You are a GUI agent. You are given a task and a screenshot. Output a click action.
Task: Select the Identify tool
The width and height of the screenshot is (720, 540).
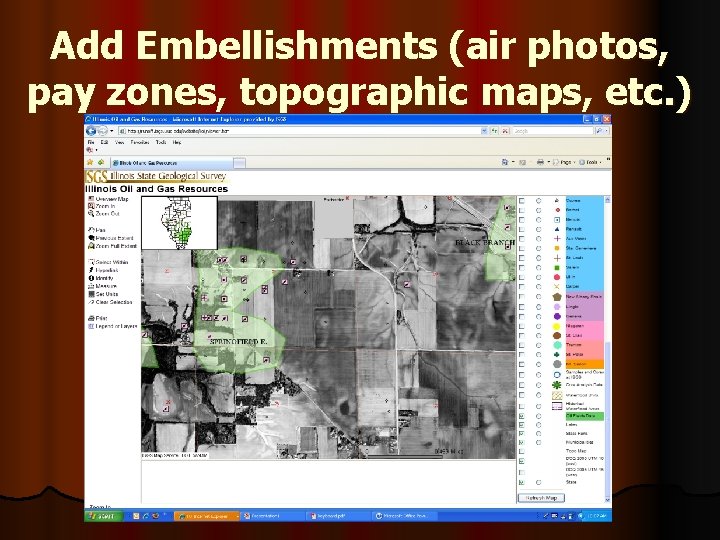[x=101, y=278]
